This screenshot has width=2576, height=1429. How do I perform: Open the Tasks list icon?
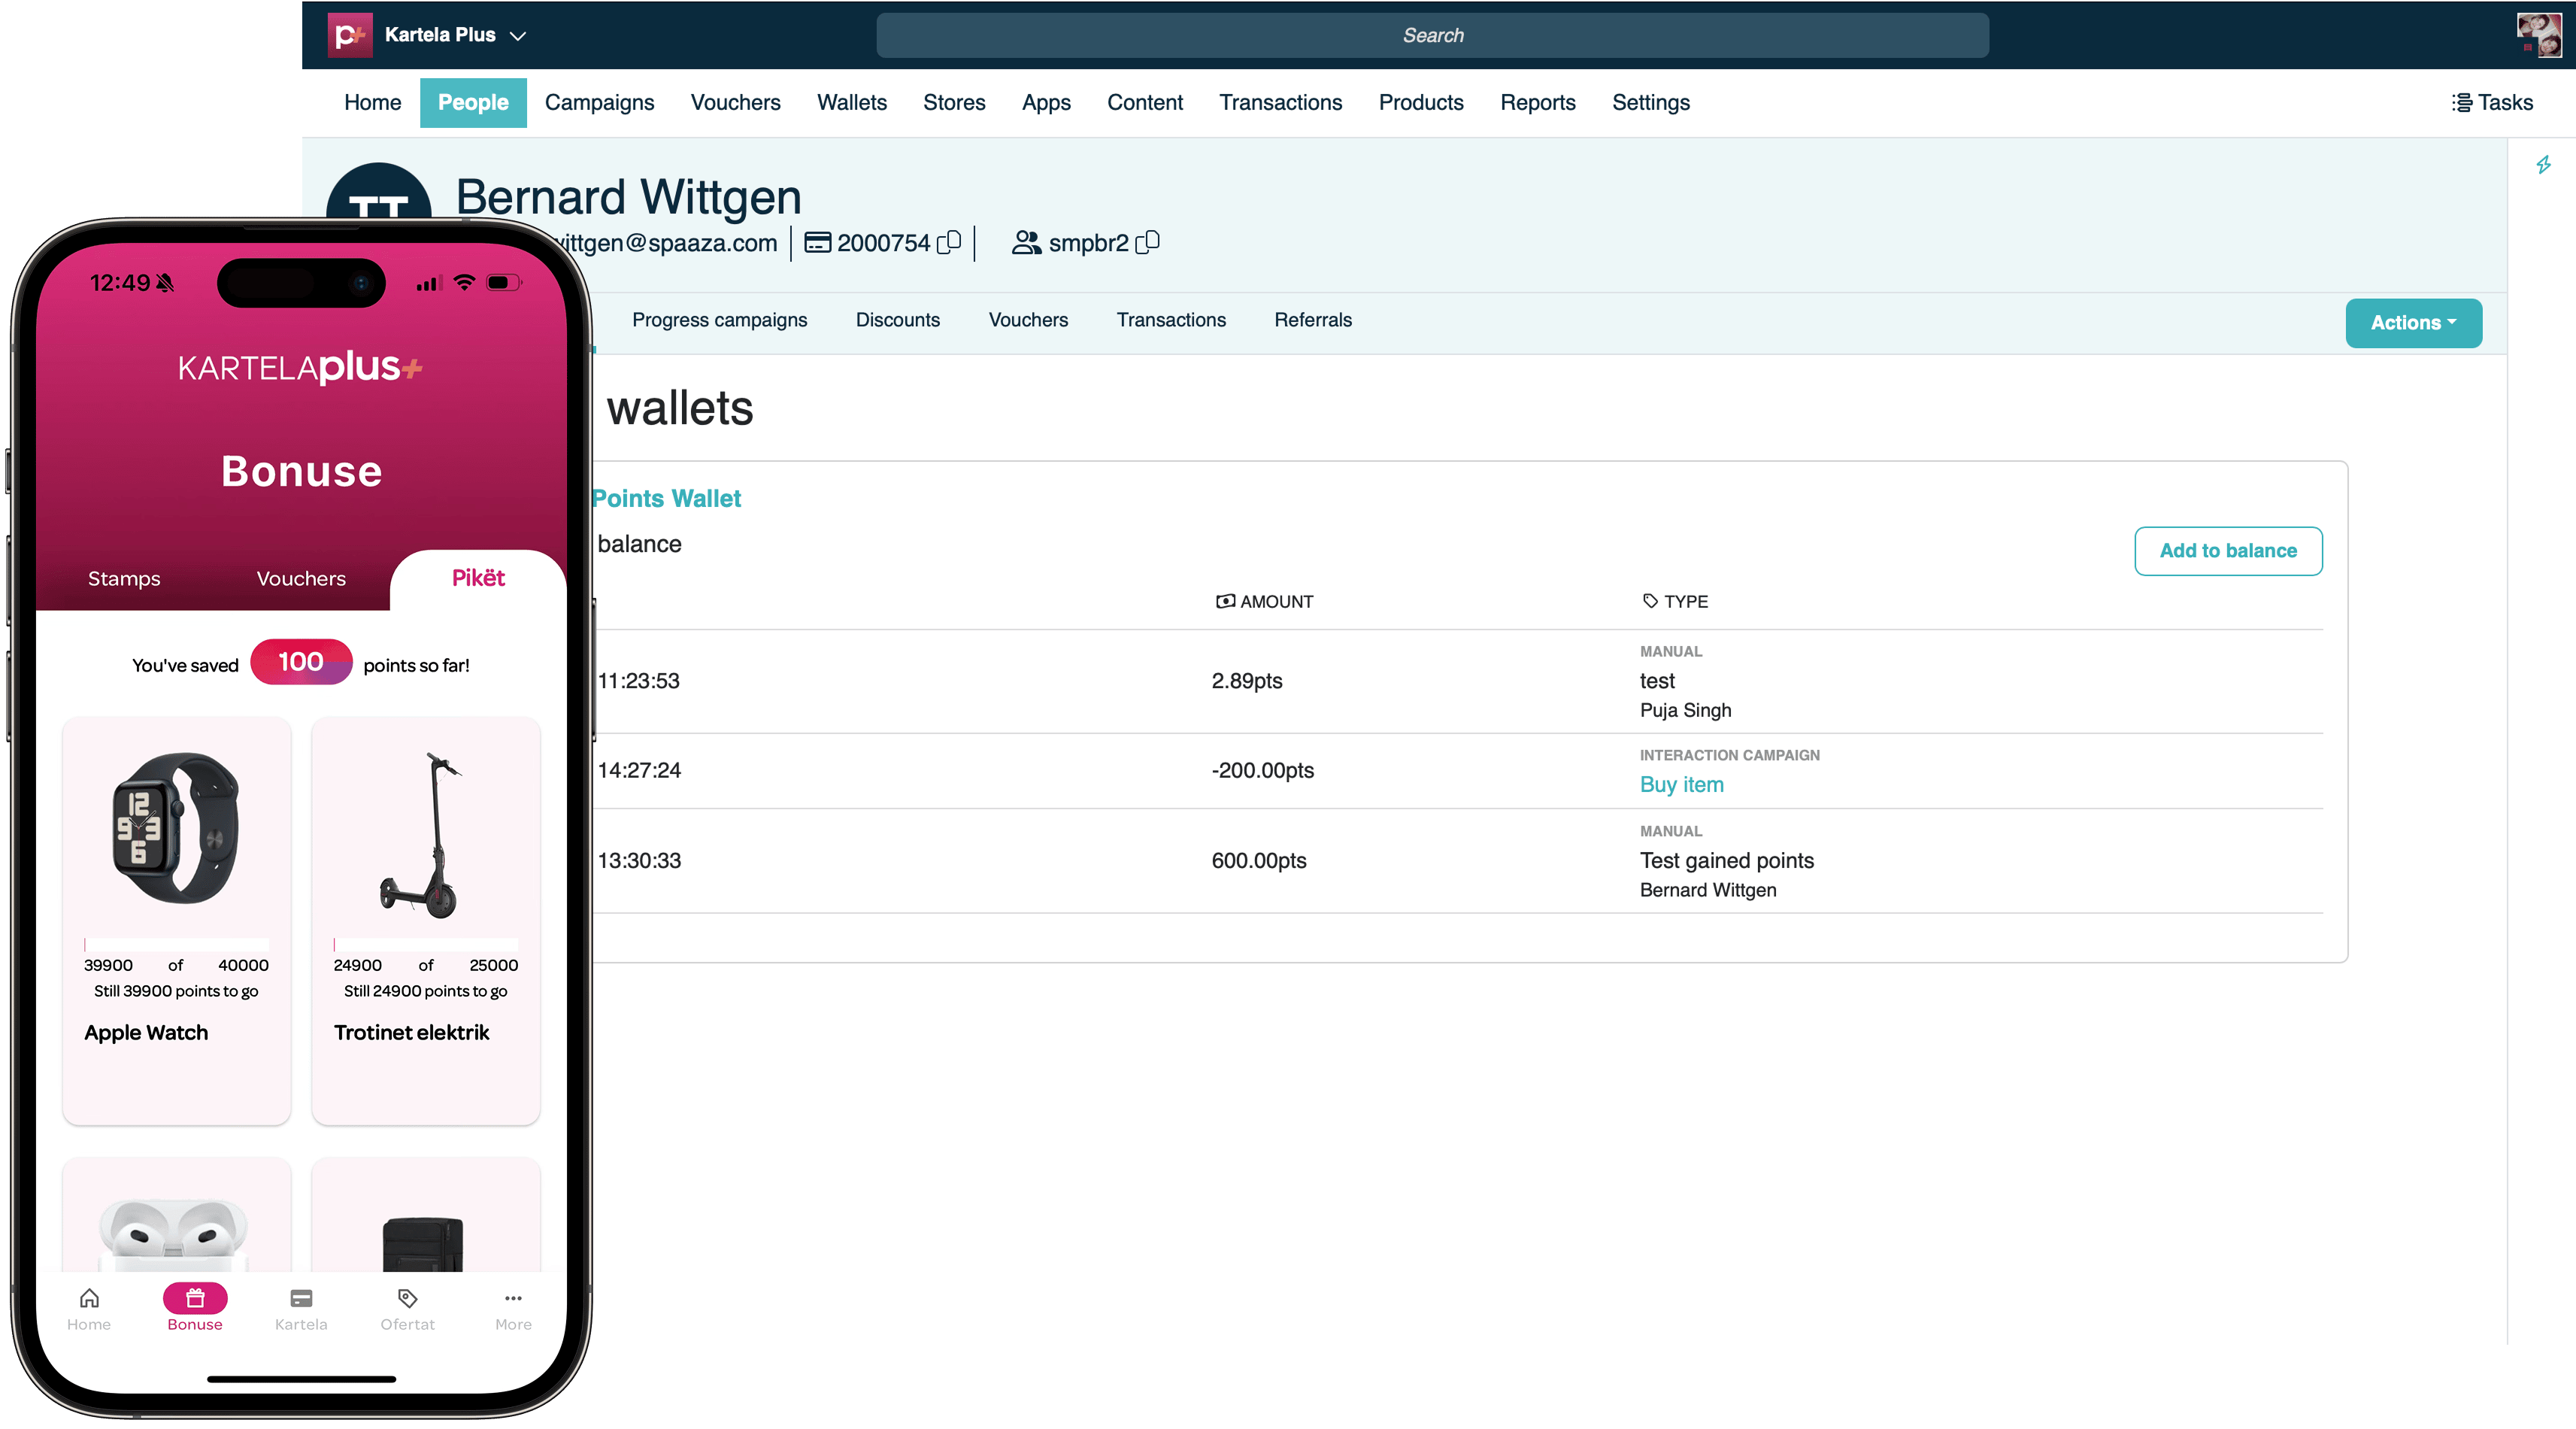coord(2461,102)
